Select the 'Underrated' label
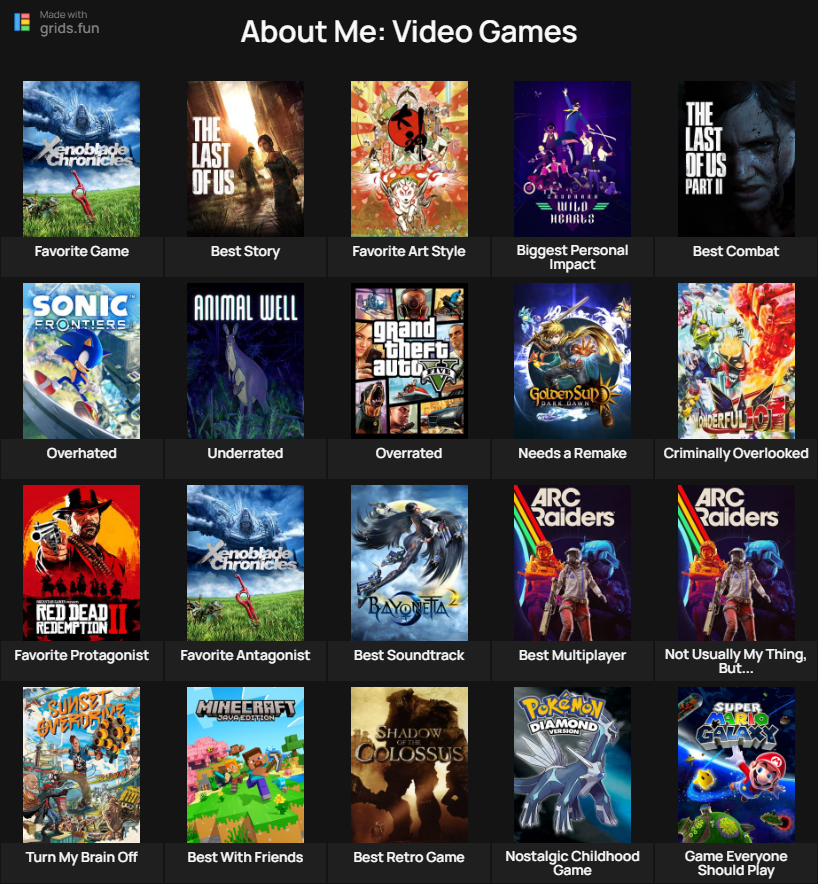 pyautogui.click(x=245, y=453)
